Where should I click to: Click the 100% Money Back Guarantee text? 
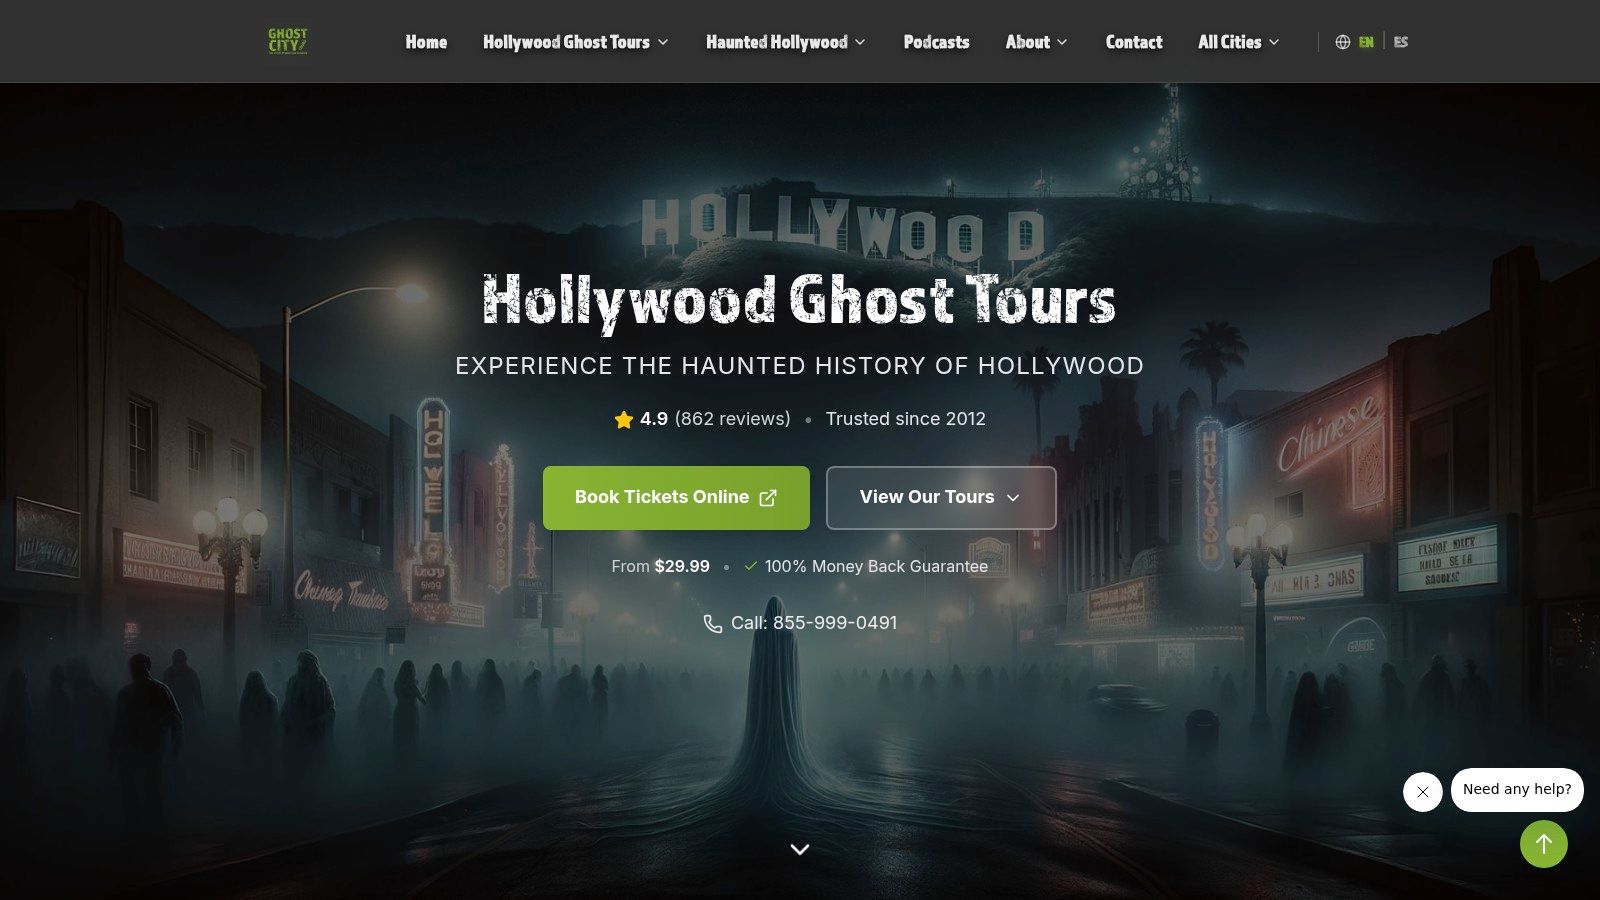(x=876, y=566)
